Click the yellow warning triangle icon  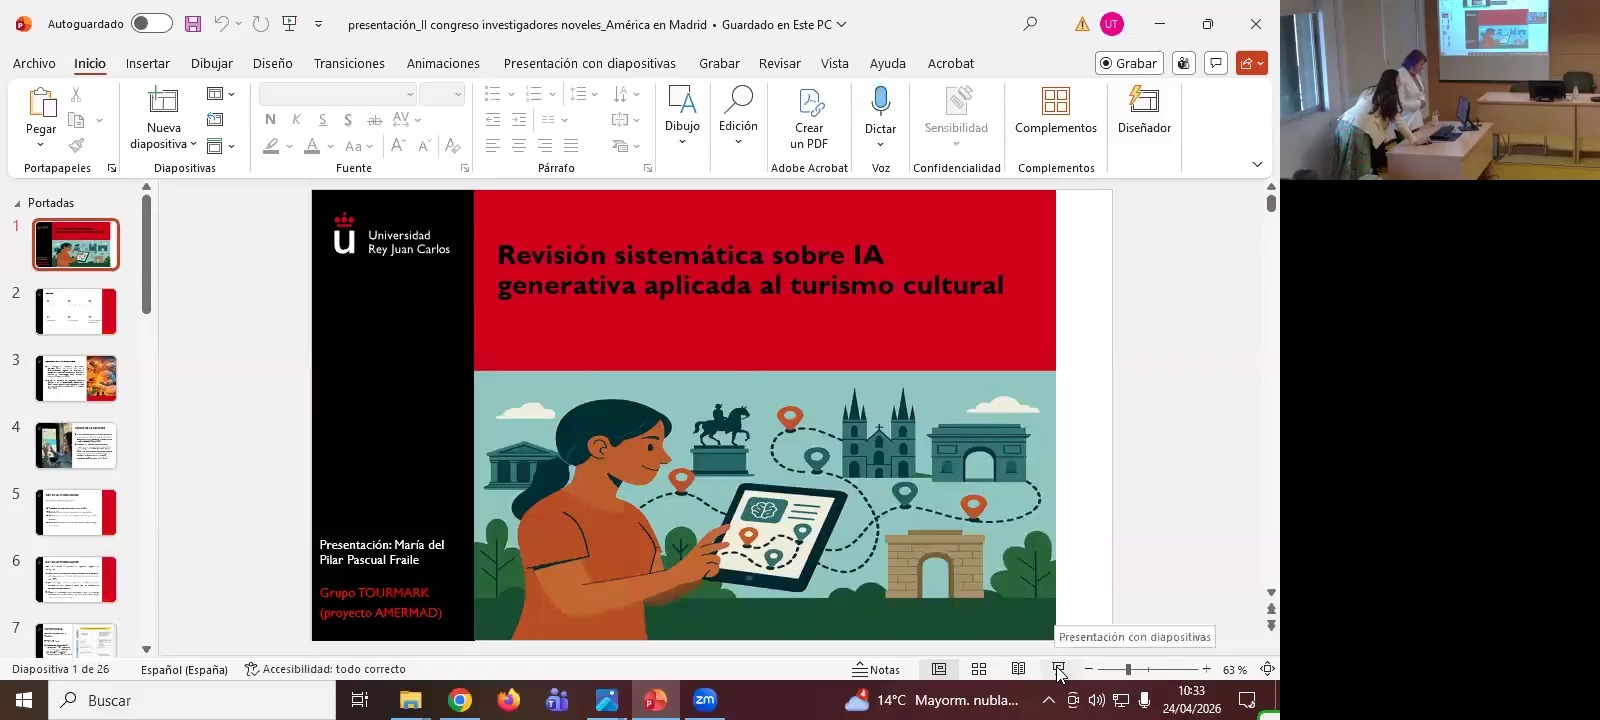1082,24
